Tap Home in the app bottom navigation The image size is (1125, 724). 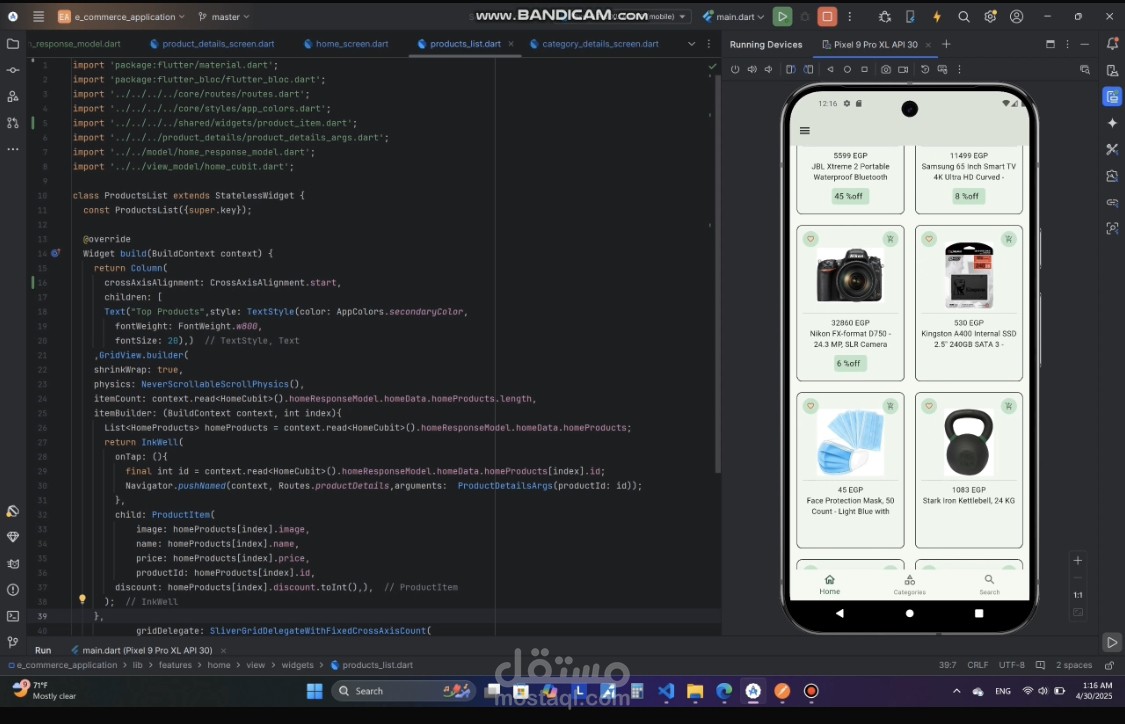coord(829,584)
